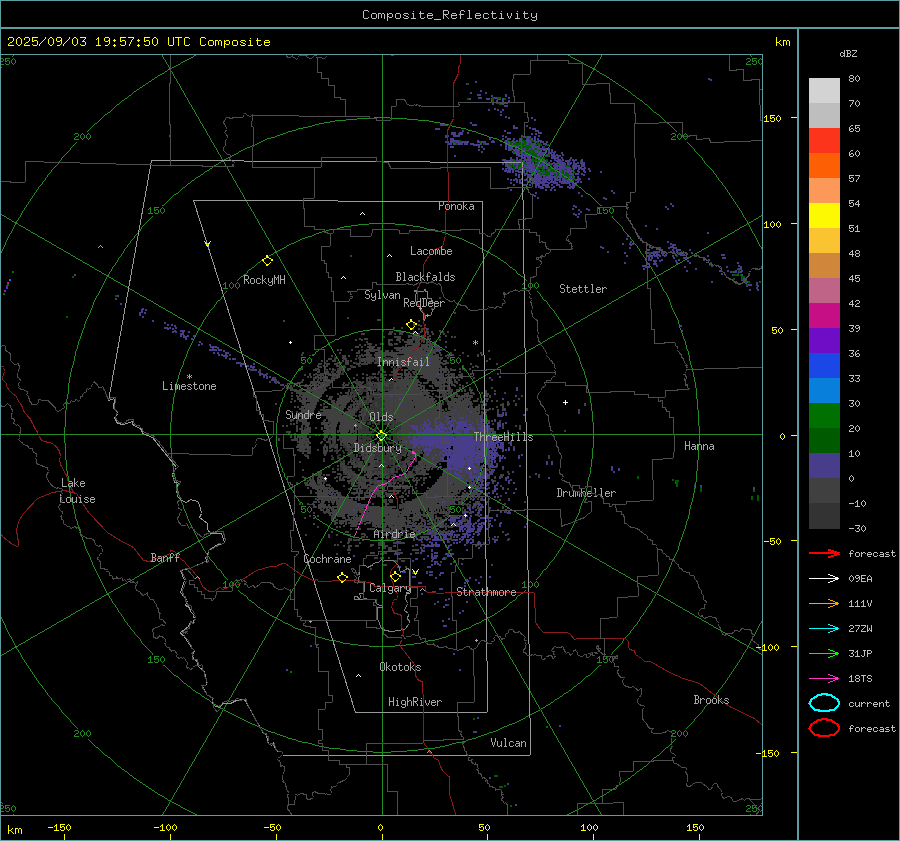Click the Stettler label

tap(583, 289)
